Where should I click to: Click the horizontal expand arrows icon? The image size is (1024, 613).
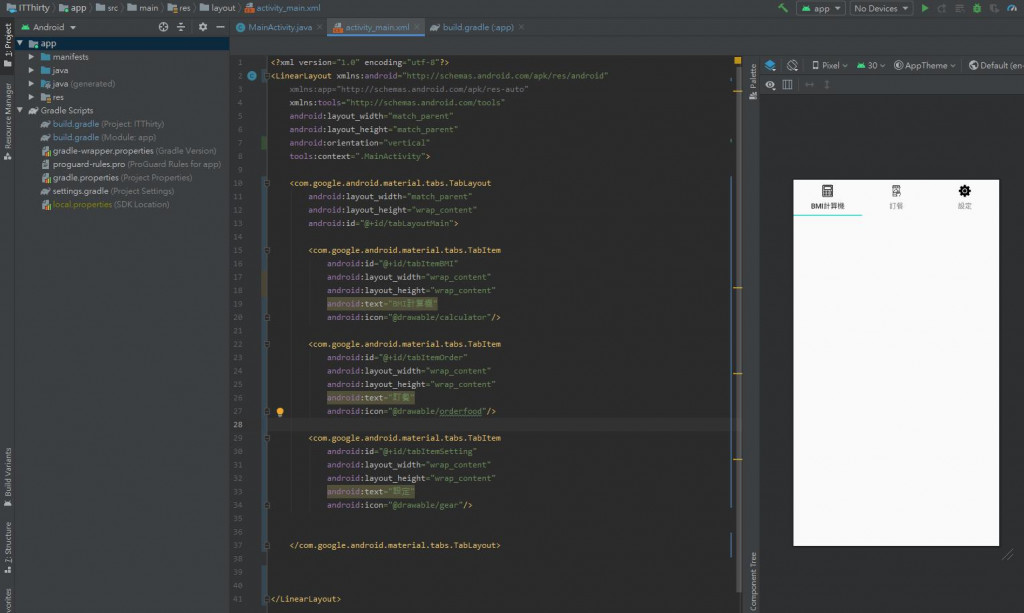pyautogui.click(x=809, y=85)
